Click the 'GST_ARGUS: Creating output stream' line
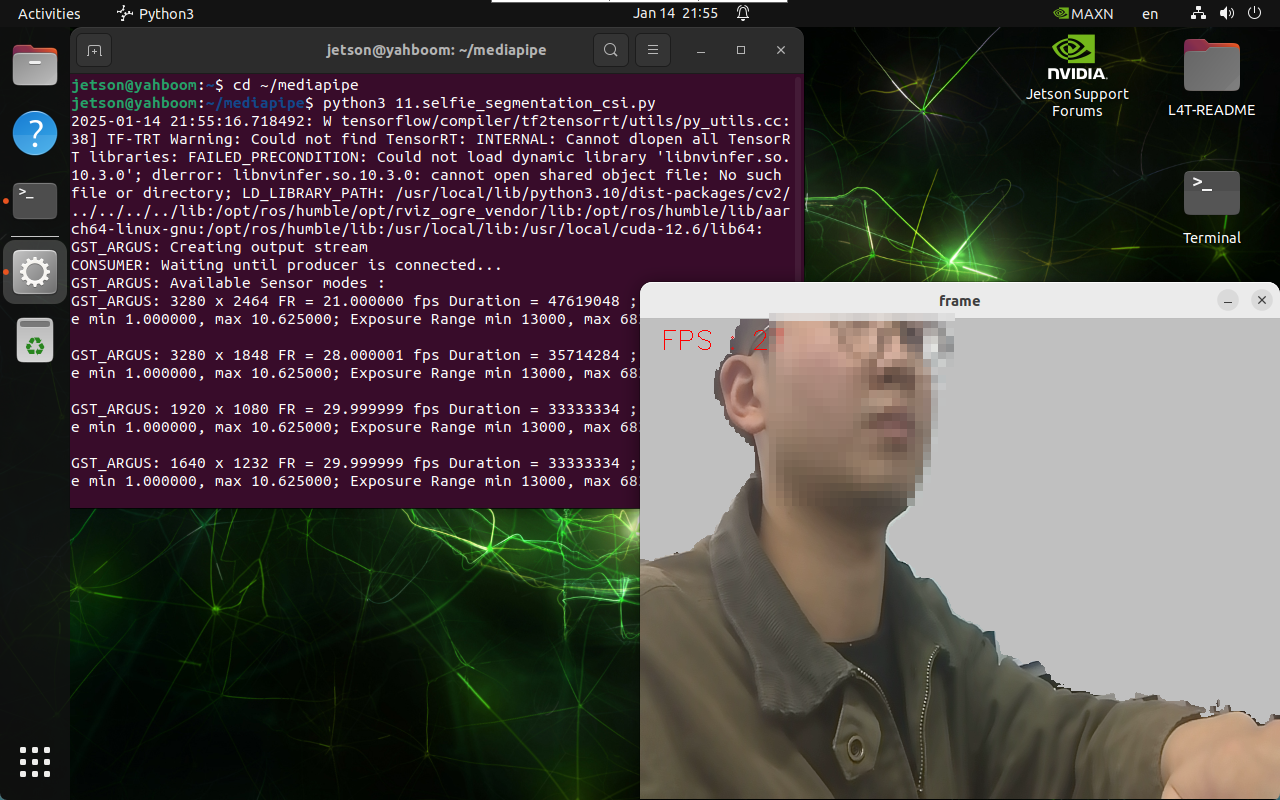1280x800 pixels. point(219,247)
